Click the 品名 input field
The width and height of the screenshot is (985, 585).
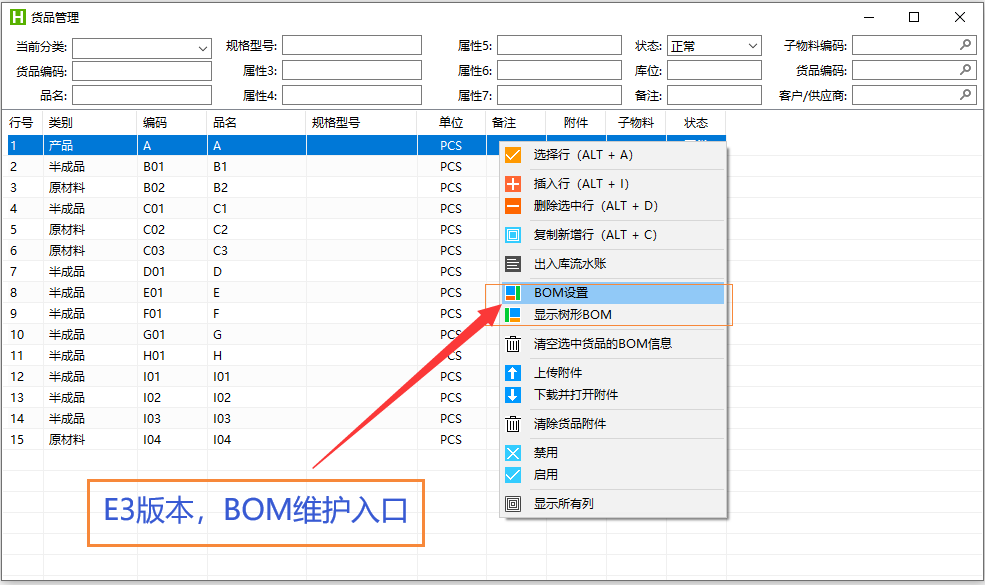click(142, 95)
